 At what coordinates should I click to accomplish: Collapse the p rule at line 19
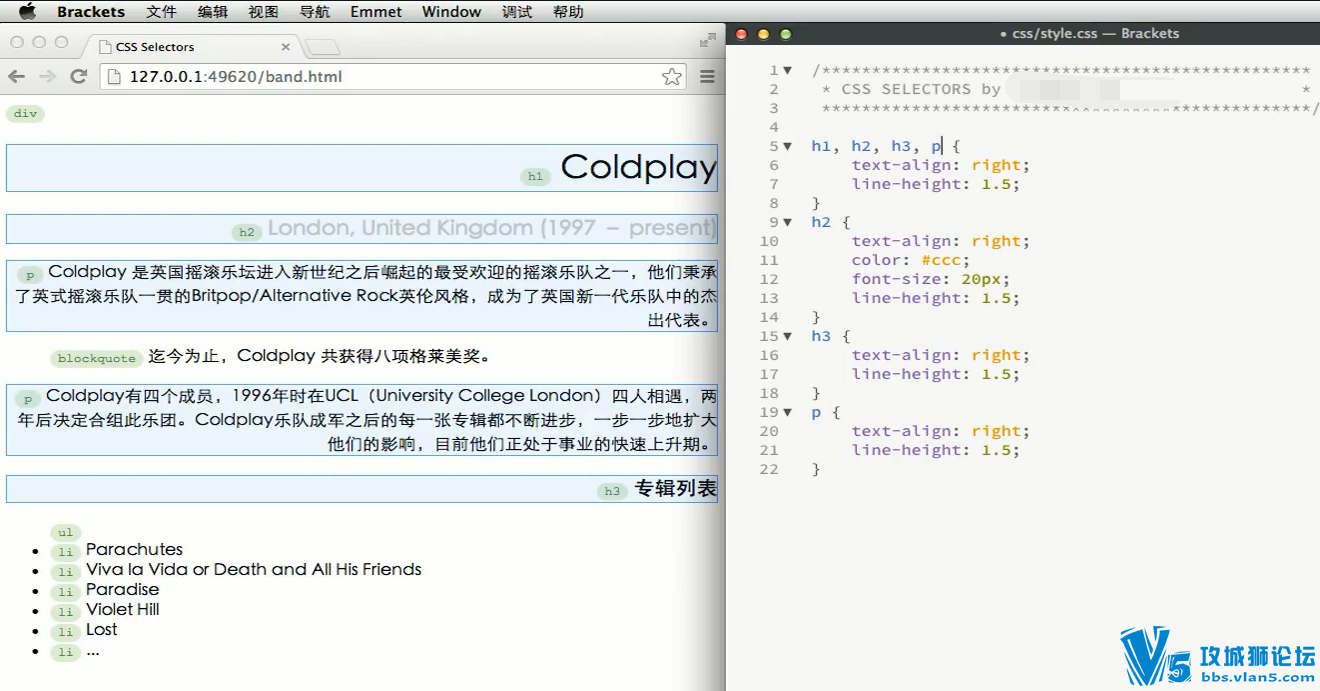coord(787,412)
